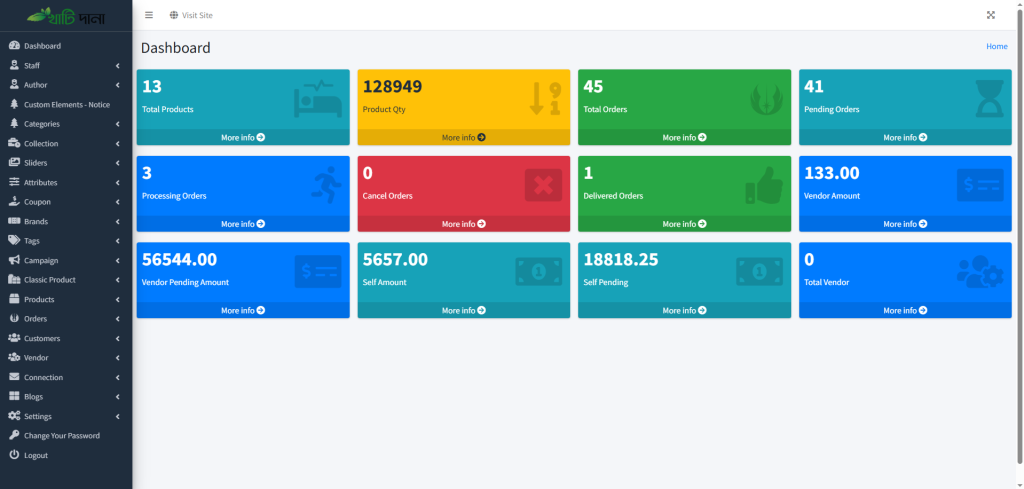
Task: Click More info under Product Qty
Action: tap(463, 137)
